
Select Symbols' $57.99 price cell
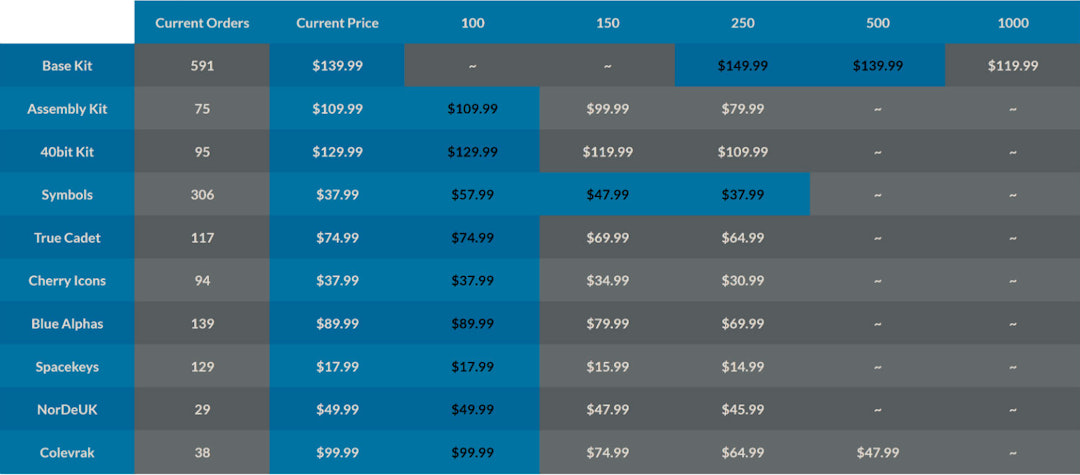click(472, 195)
